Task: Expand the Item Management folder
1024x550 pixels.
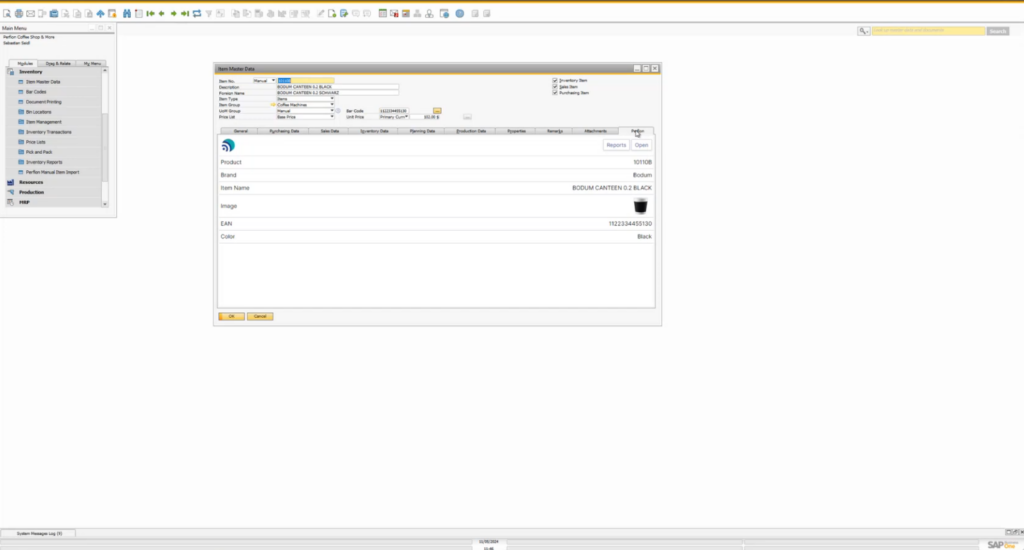Action: (43, 122)
